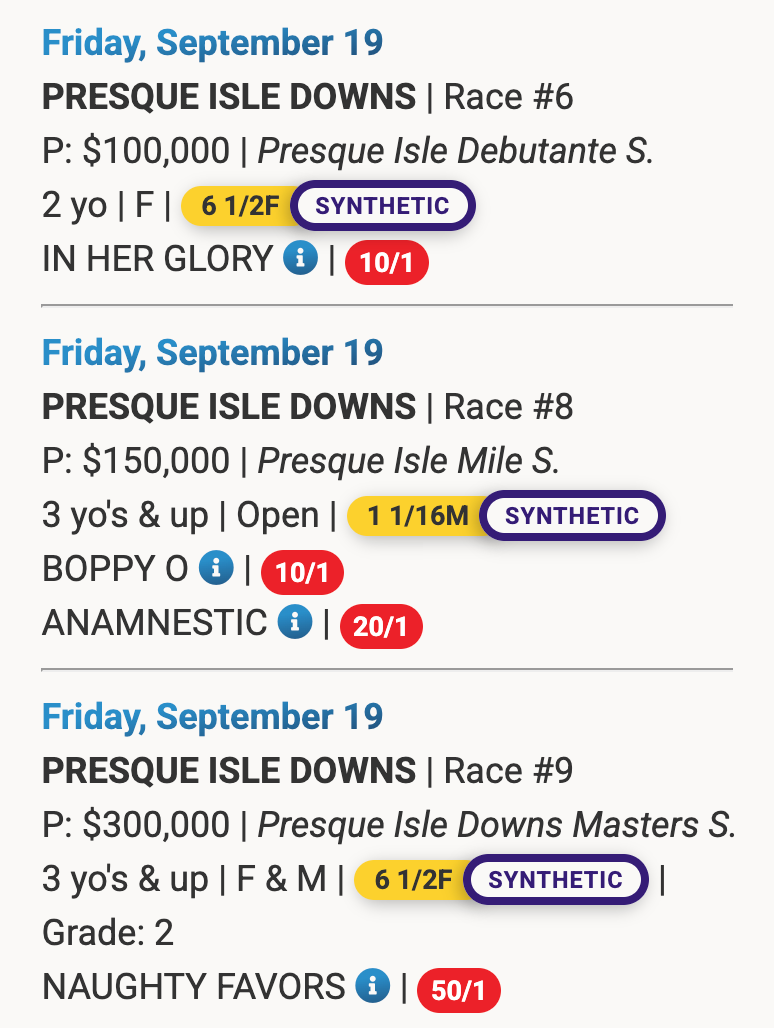
Task: Open the Presque Isle Debutante S. race link
Action: click(x=455, y=151)
